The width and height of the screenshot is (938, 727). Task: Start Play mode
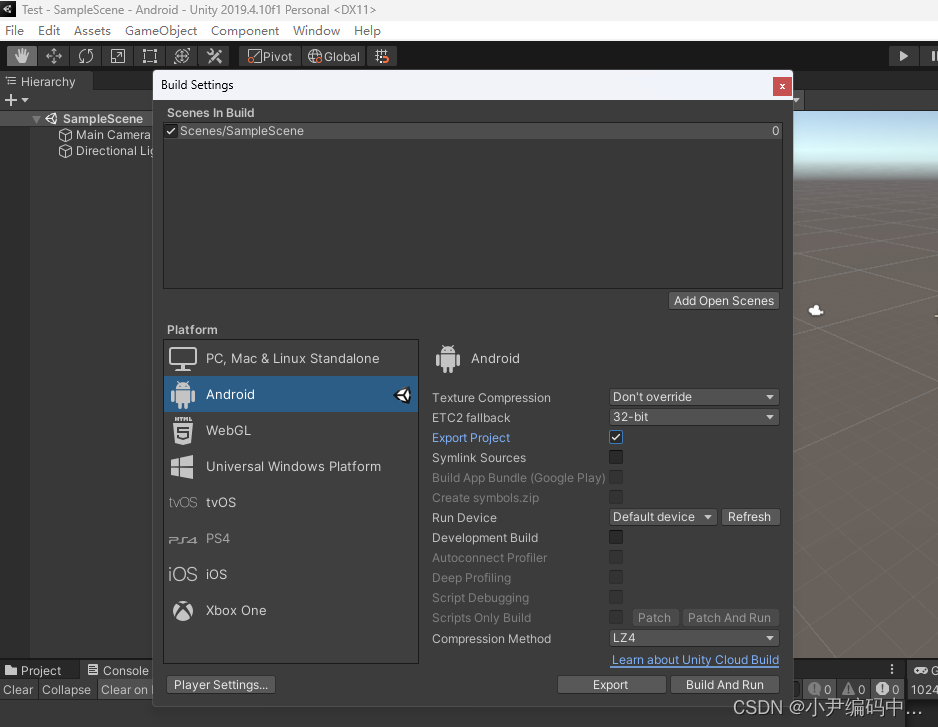(903, 56)
